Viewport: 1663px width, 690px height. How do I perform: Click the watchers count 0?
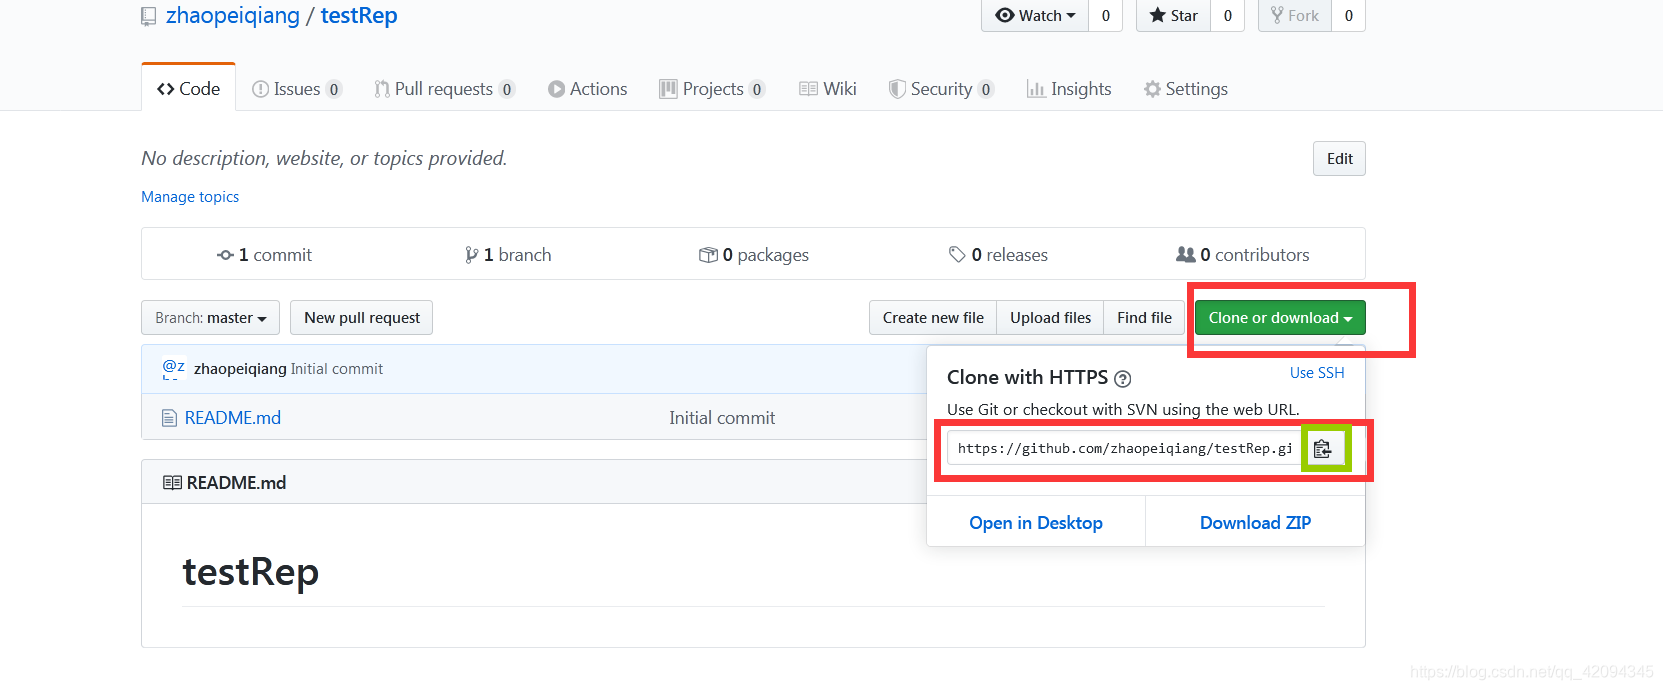pos(1106,15)
